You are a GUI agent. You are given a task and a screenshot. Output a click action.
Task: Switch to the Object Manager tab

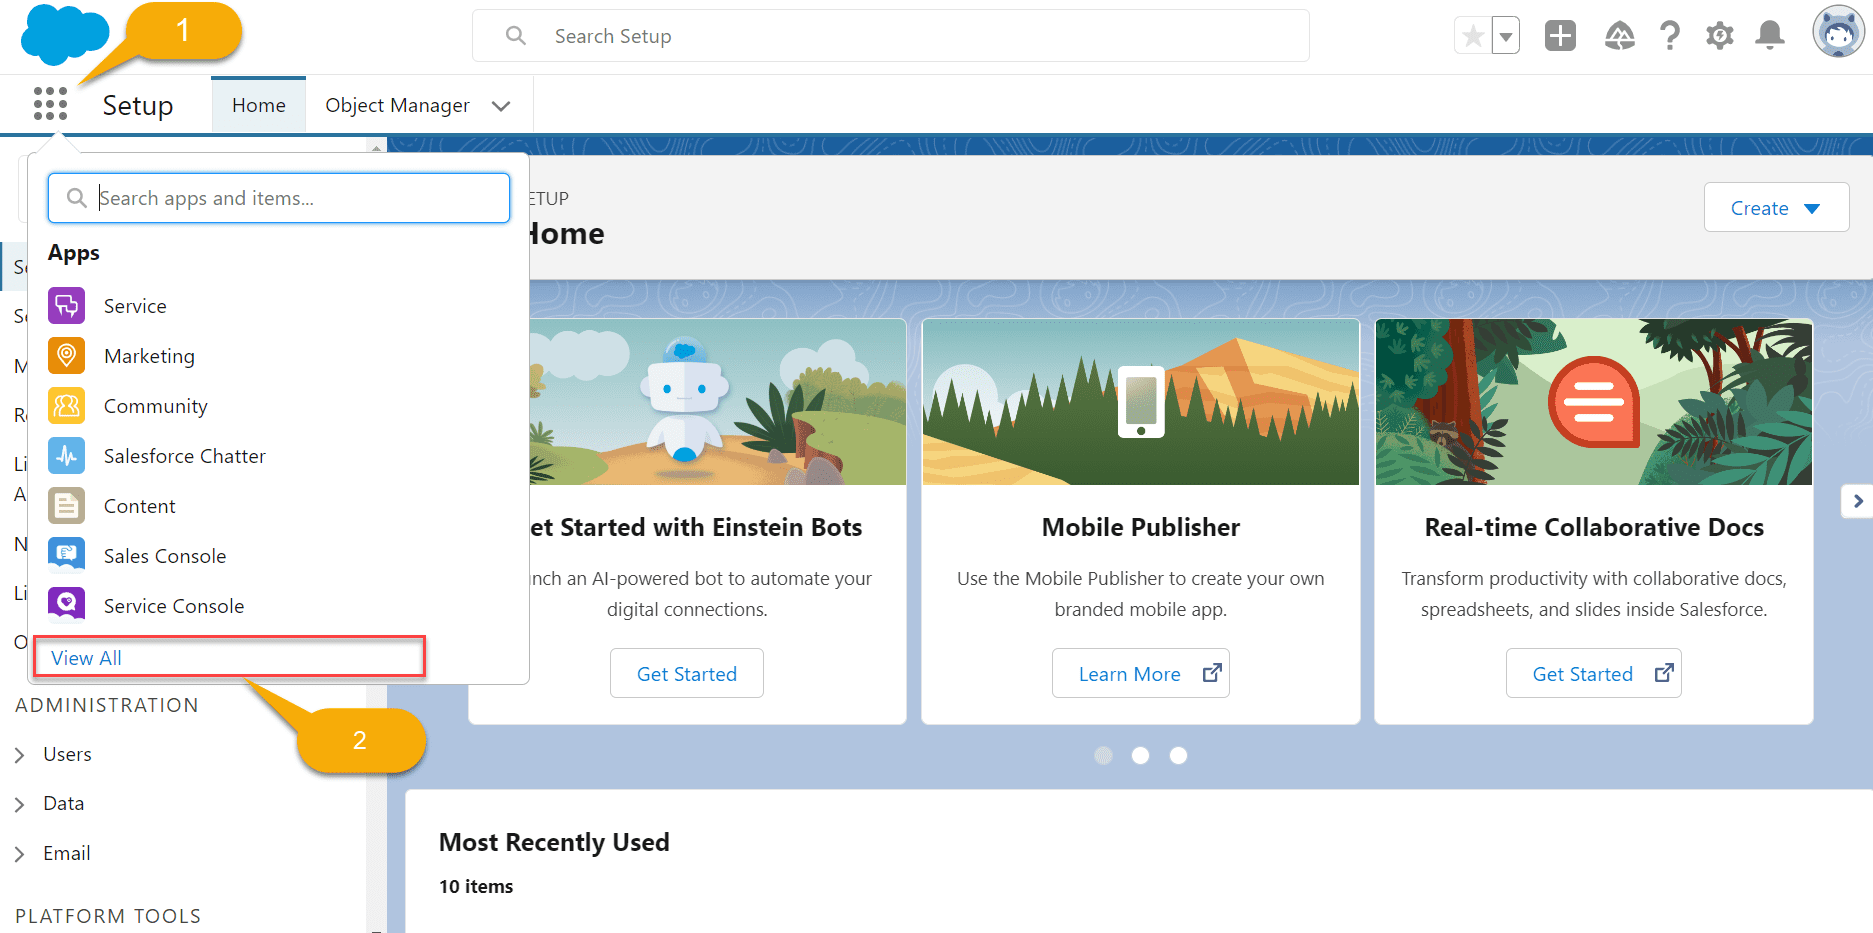pos(397,104)
